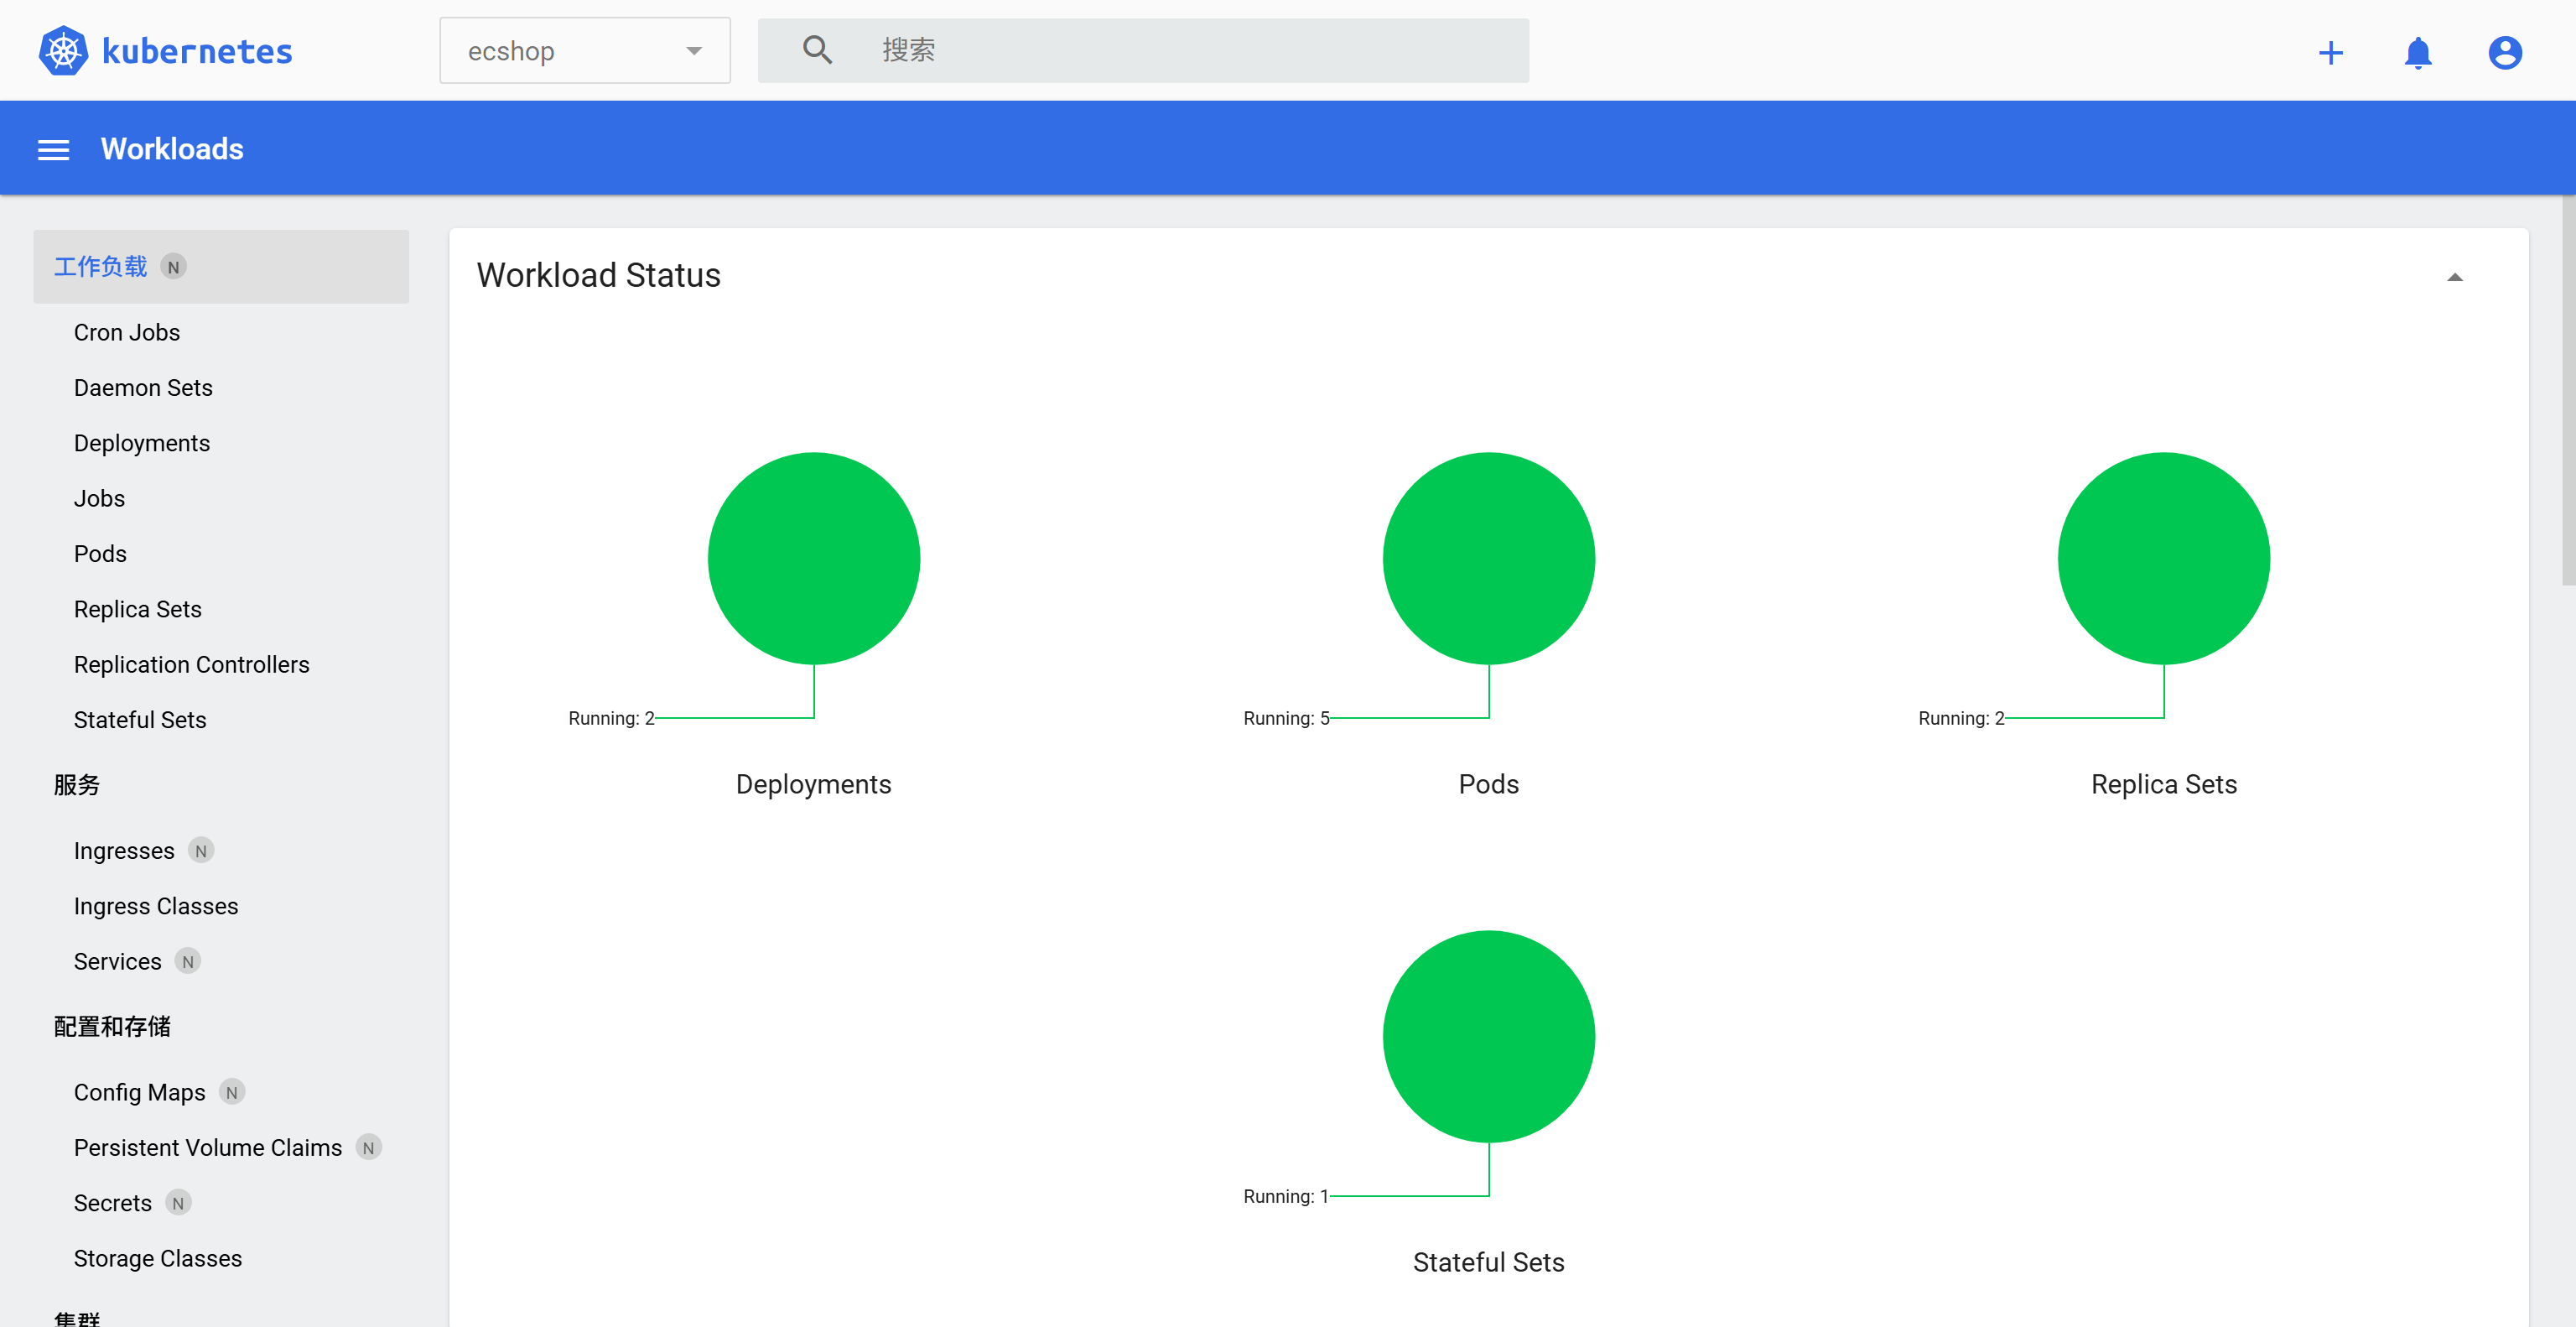
Task: Click the green Stateful Sets status circle
Action: [1489, 1037]
